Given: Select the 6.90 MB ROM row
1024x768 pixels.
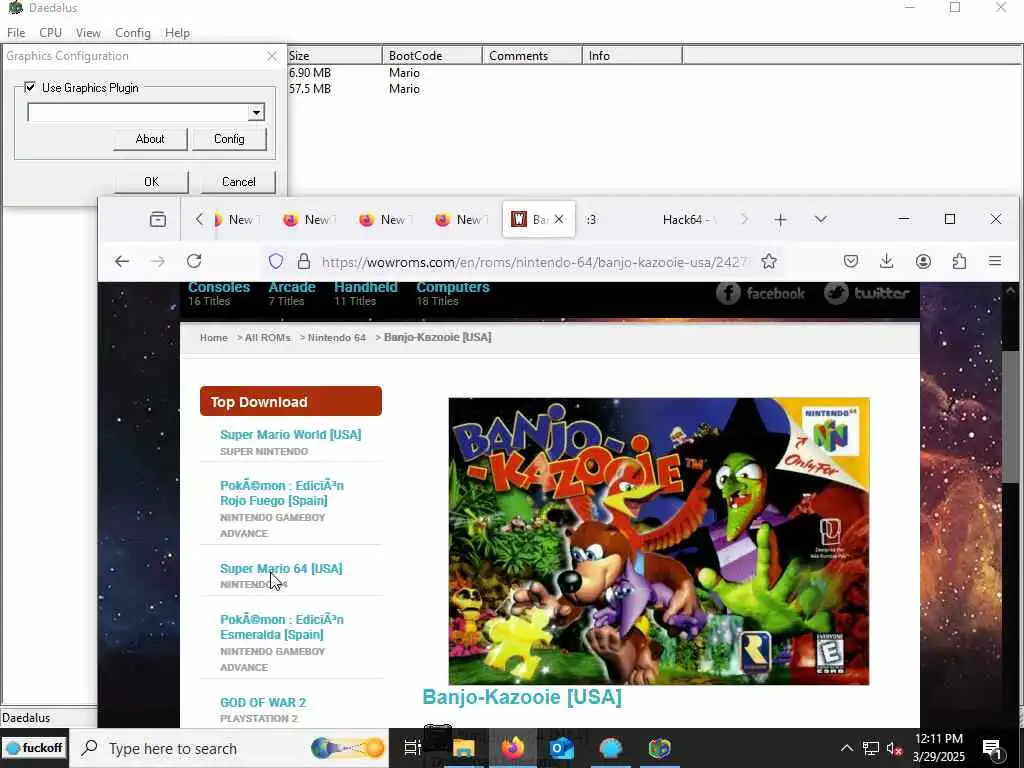Looking at the screenshot, I should (654, 72).
